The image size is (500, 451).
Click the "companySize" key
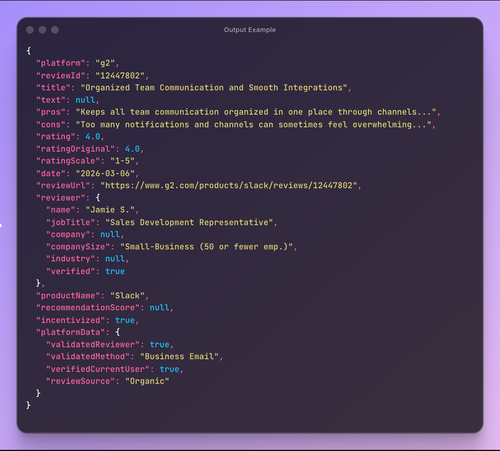[78, 247]
